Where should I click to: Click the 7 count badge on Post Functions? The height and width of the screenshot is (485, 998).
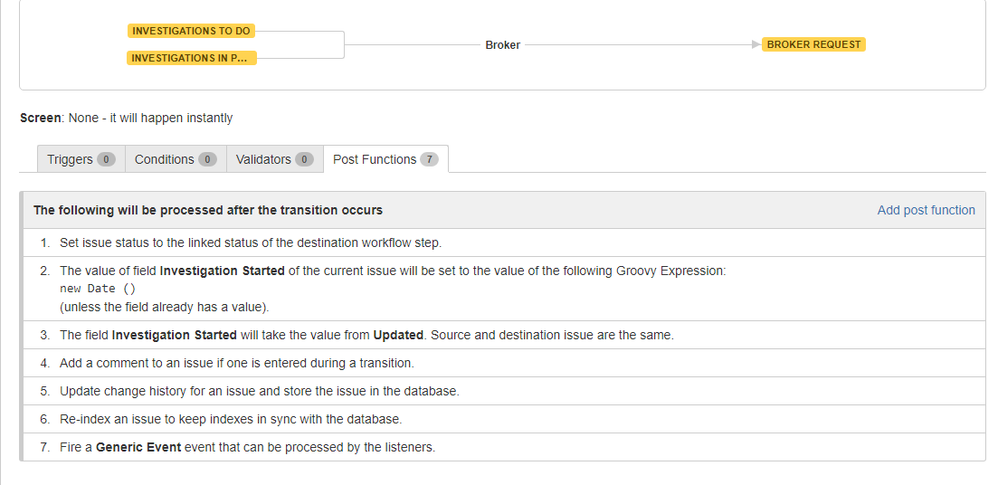tap(429, 160)
